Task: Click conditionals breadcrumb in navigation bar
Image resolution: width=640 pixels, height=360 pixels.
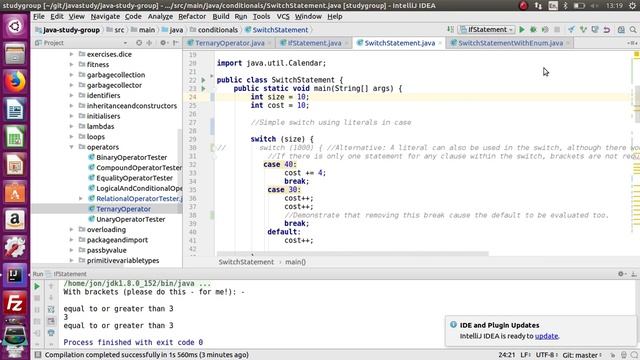Action: click(x=218, y=30)
